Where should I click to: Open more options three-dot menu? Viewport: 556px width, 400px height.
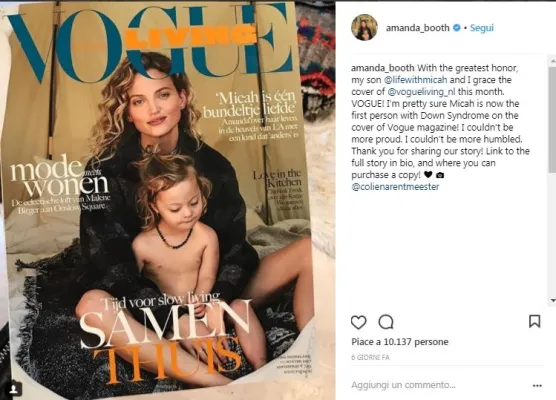[x=537, y=385]
